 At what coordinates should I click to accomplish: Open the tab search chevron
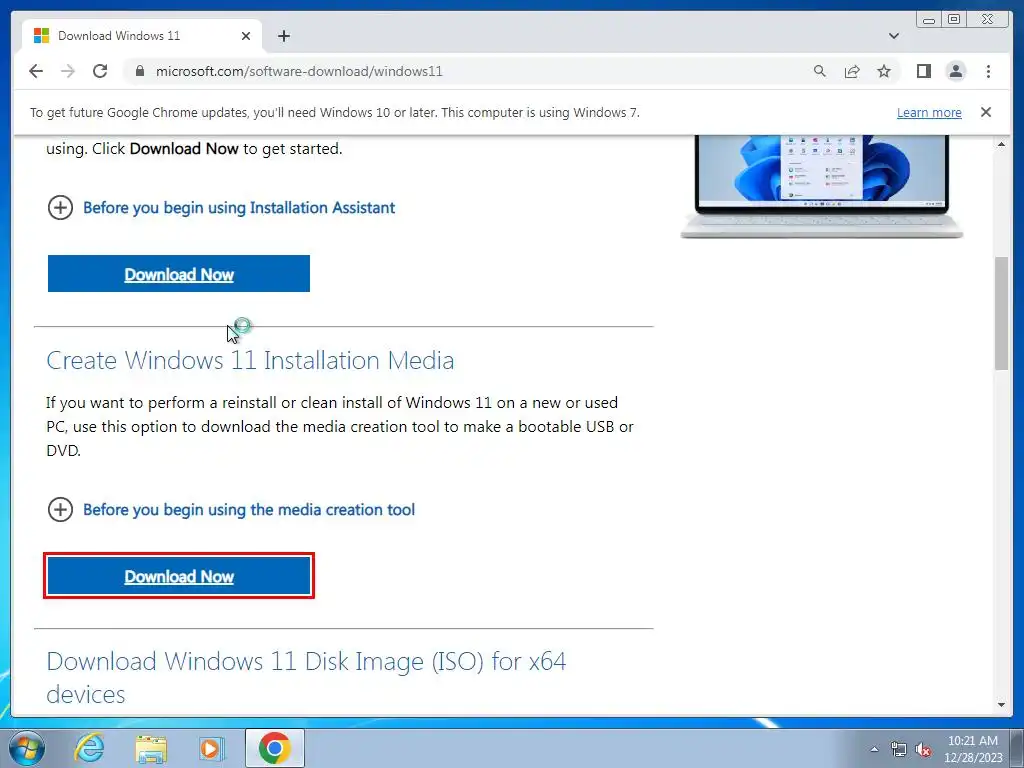point(894,36)
